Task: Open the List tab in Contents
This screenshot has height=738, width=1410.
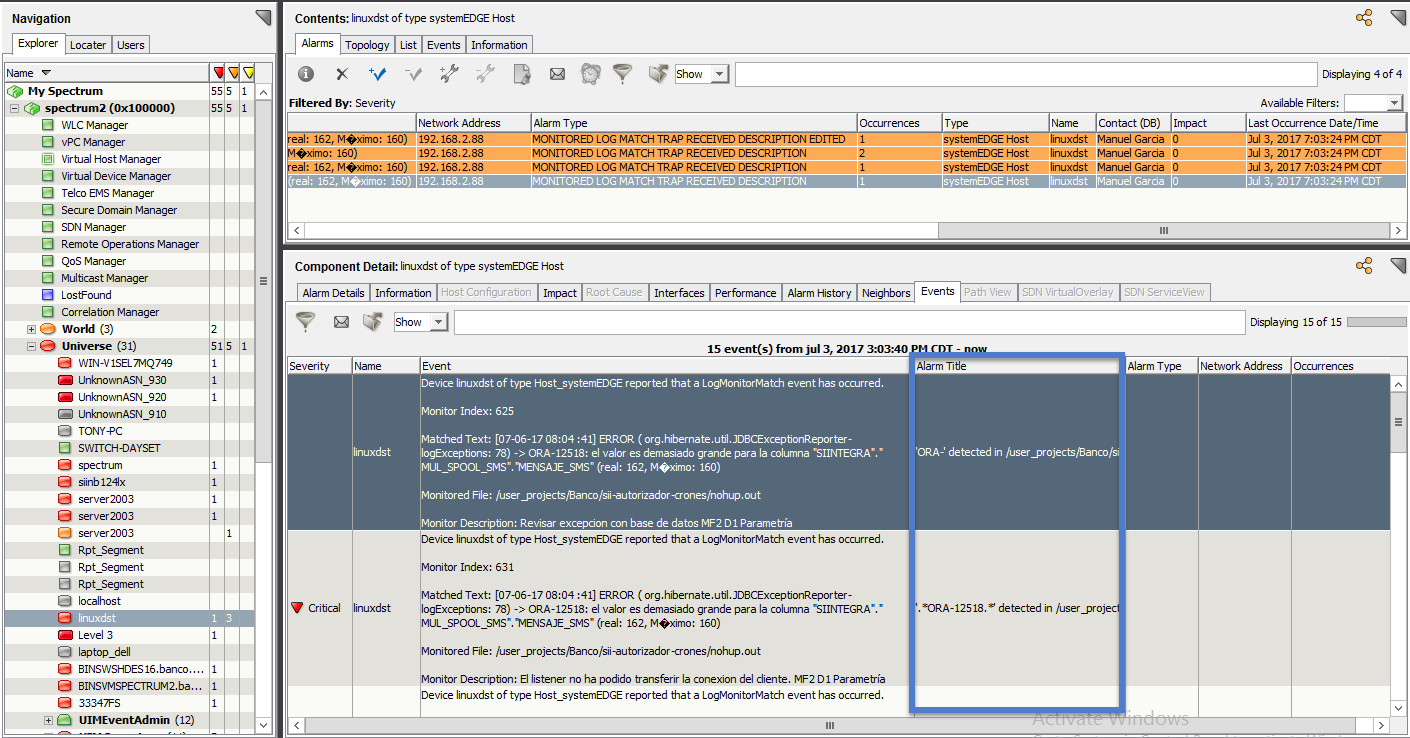Action: pos(408,45)
